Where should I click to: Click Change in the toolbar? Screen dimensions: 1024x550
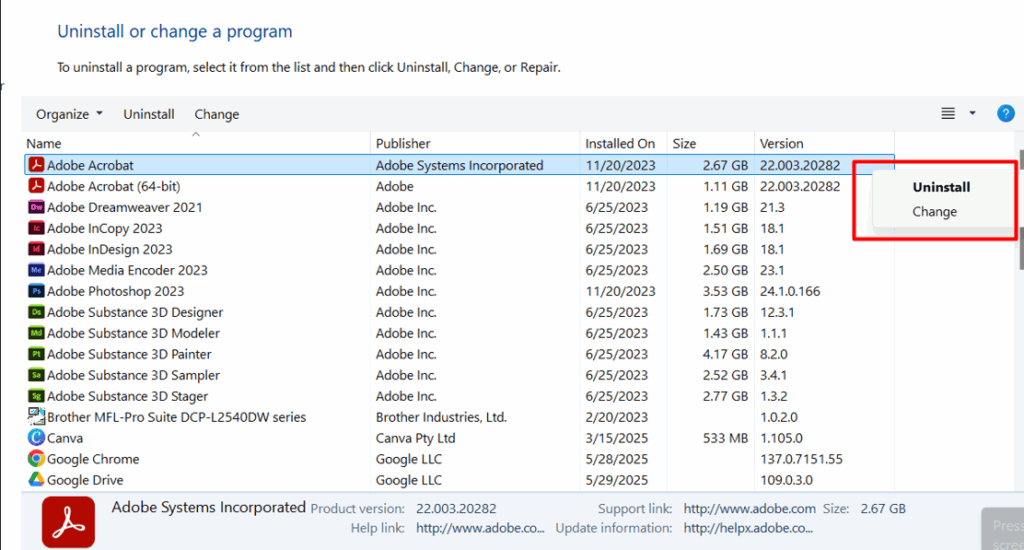click(217, 114)
